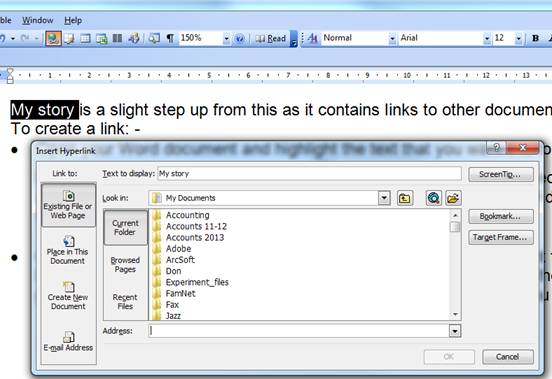The image size is (552, 379).
Task: Select Create New Document option
Action: [x=68, y=296]
